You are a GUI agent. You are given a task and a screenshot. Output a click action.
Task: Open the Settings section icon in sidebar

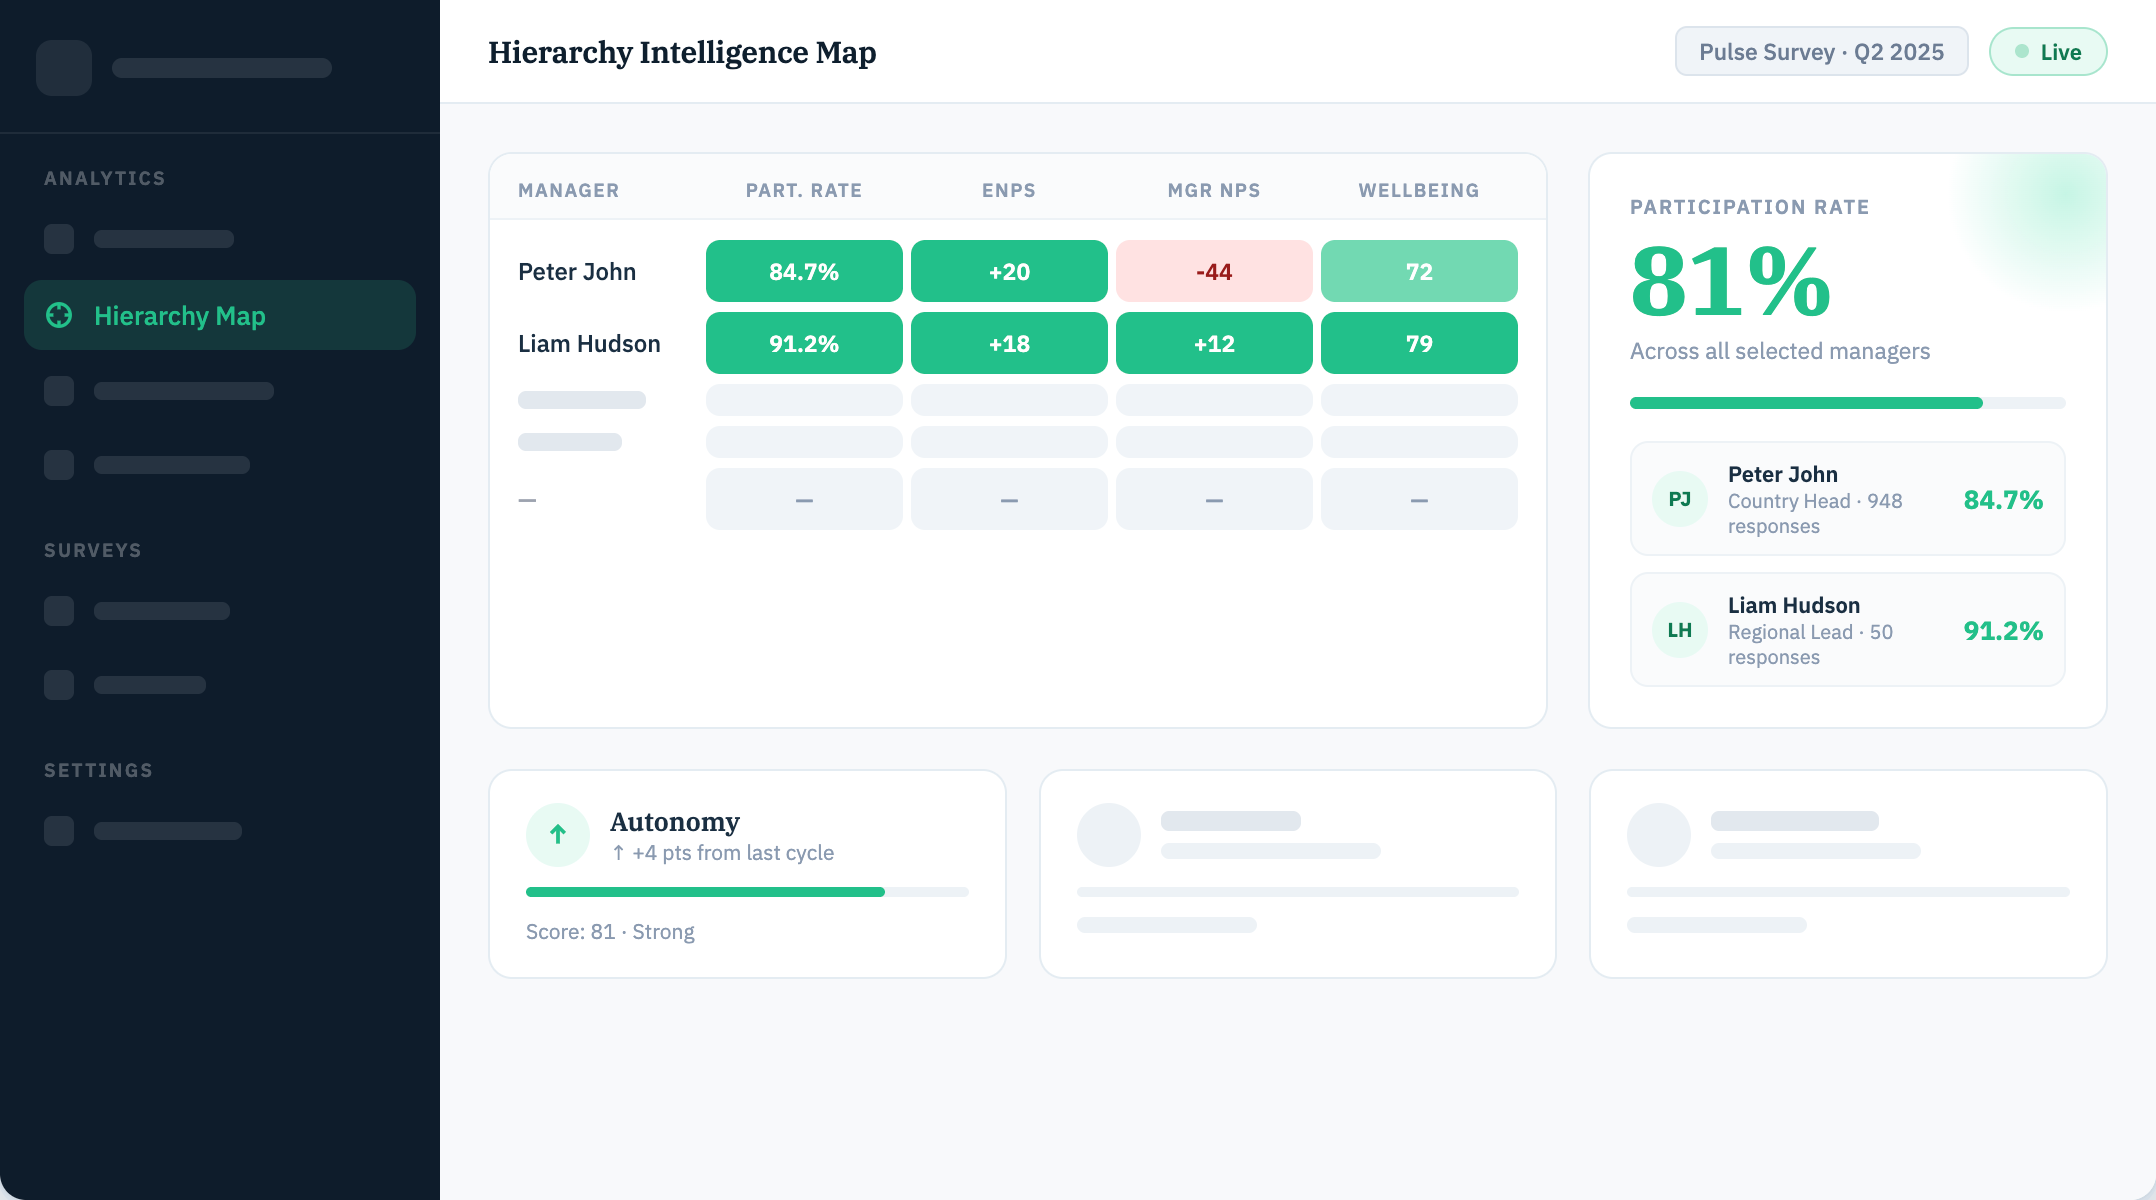pyautogui.click(x=58, y=830)
